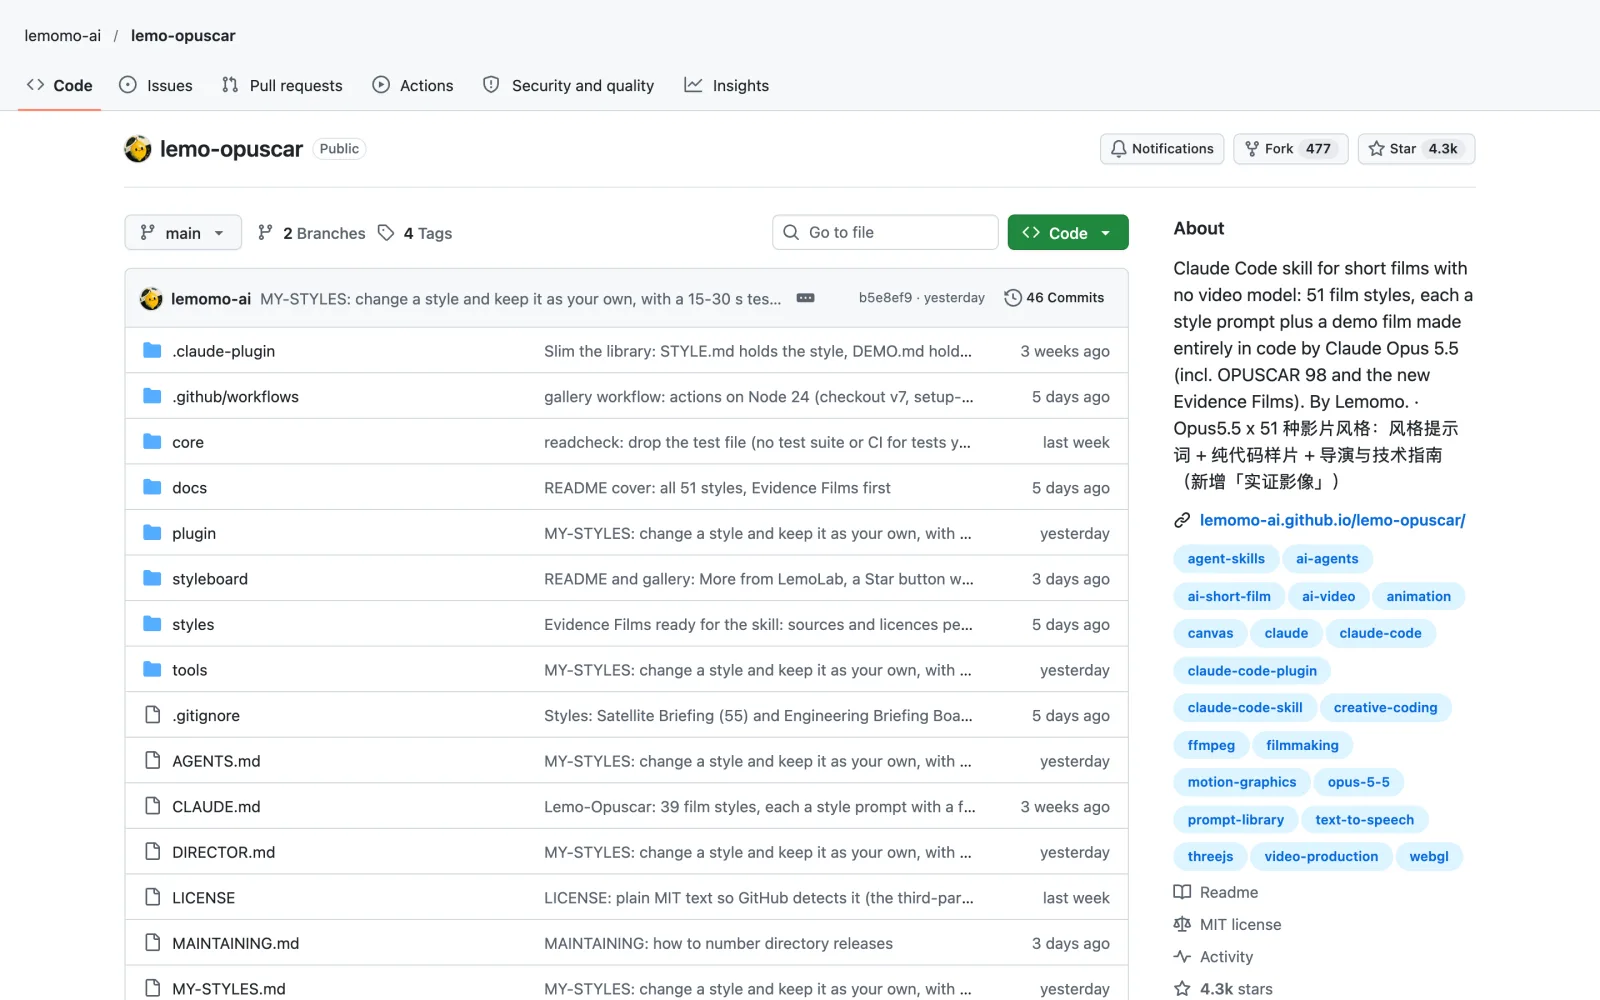Open the core folder

click(x=188, y=442)
